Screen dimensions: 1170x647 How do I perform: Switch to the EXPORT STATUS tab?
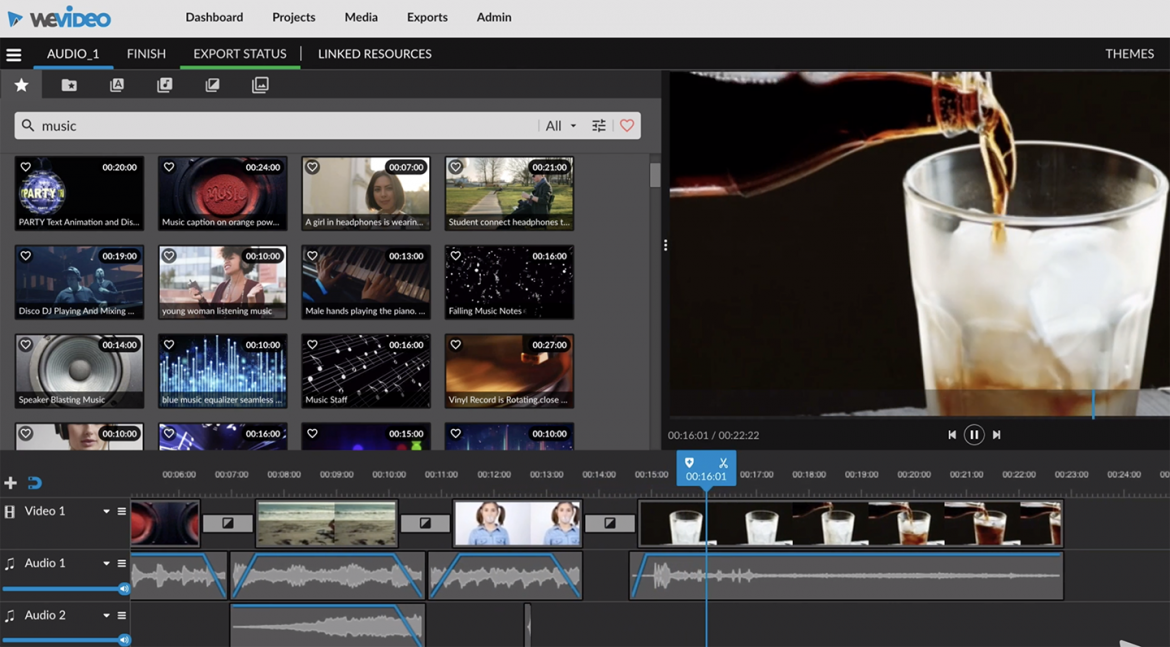240,54
